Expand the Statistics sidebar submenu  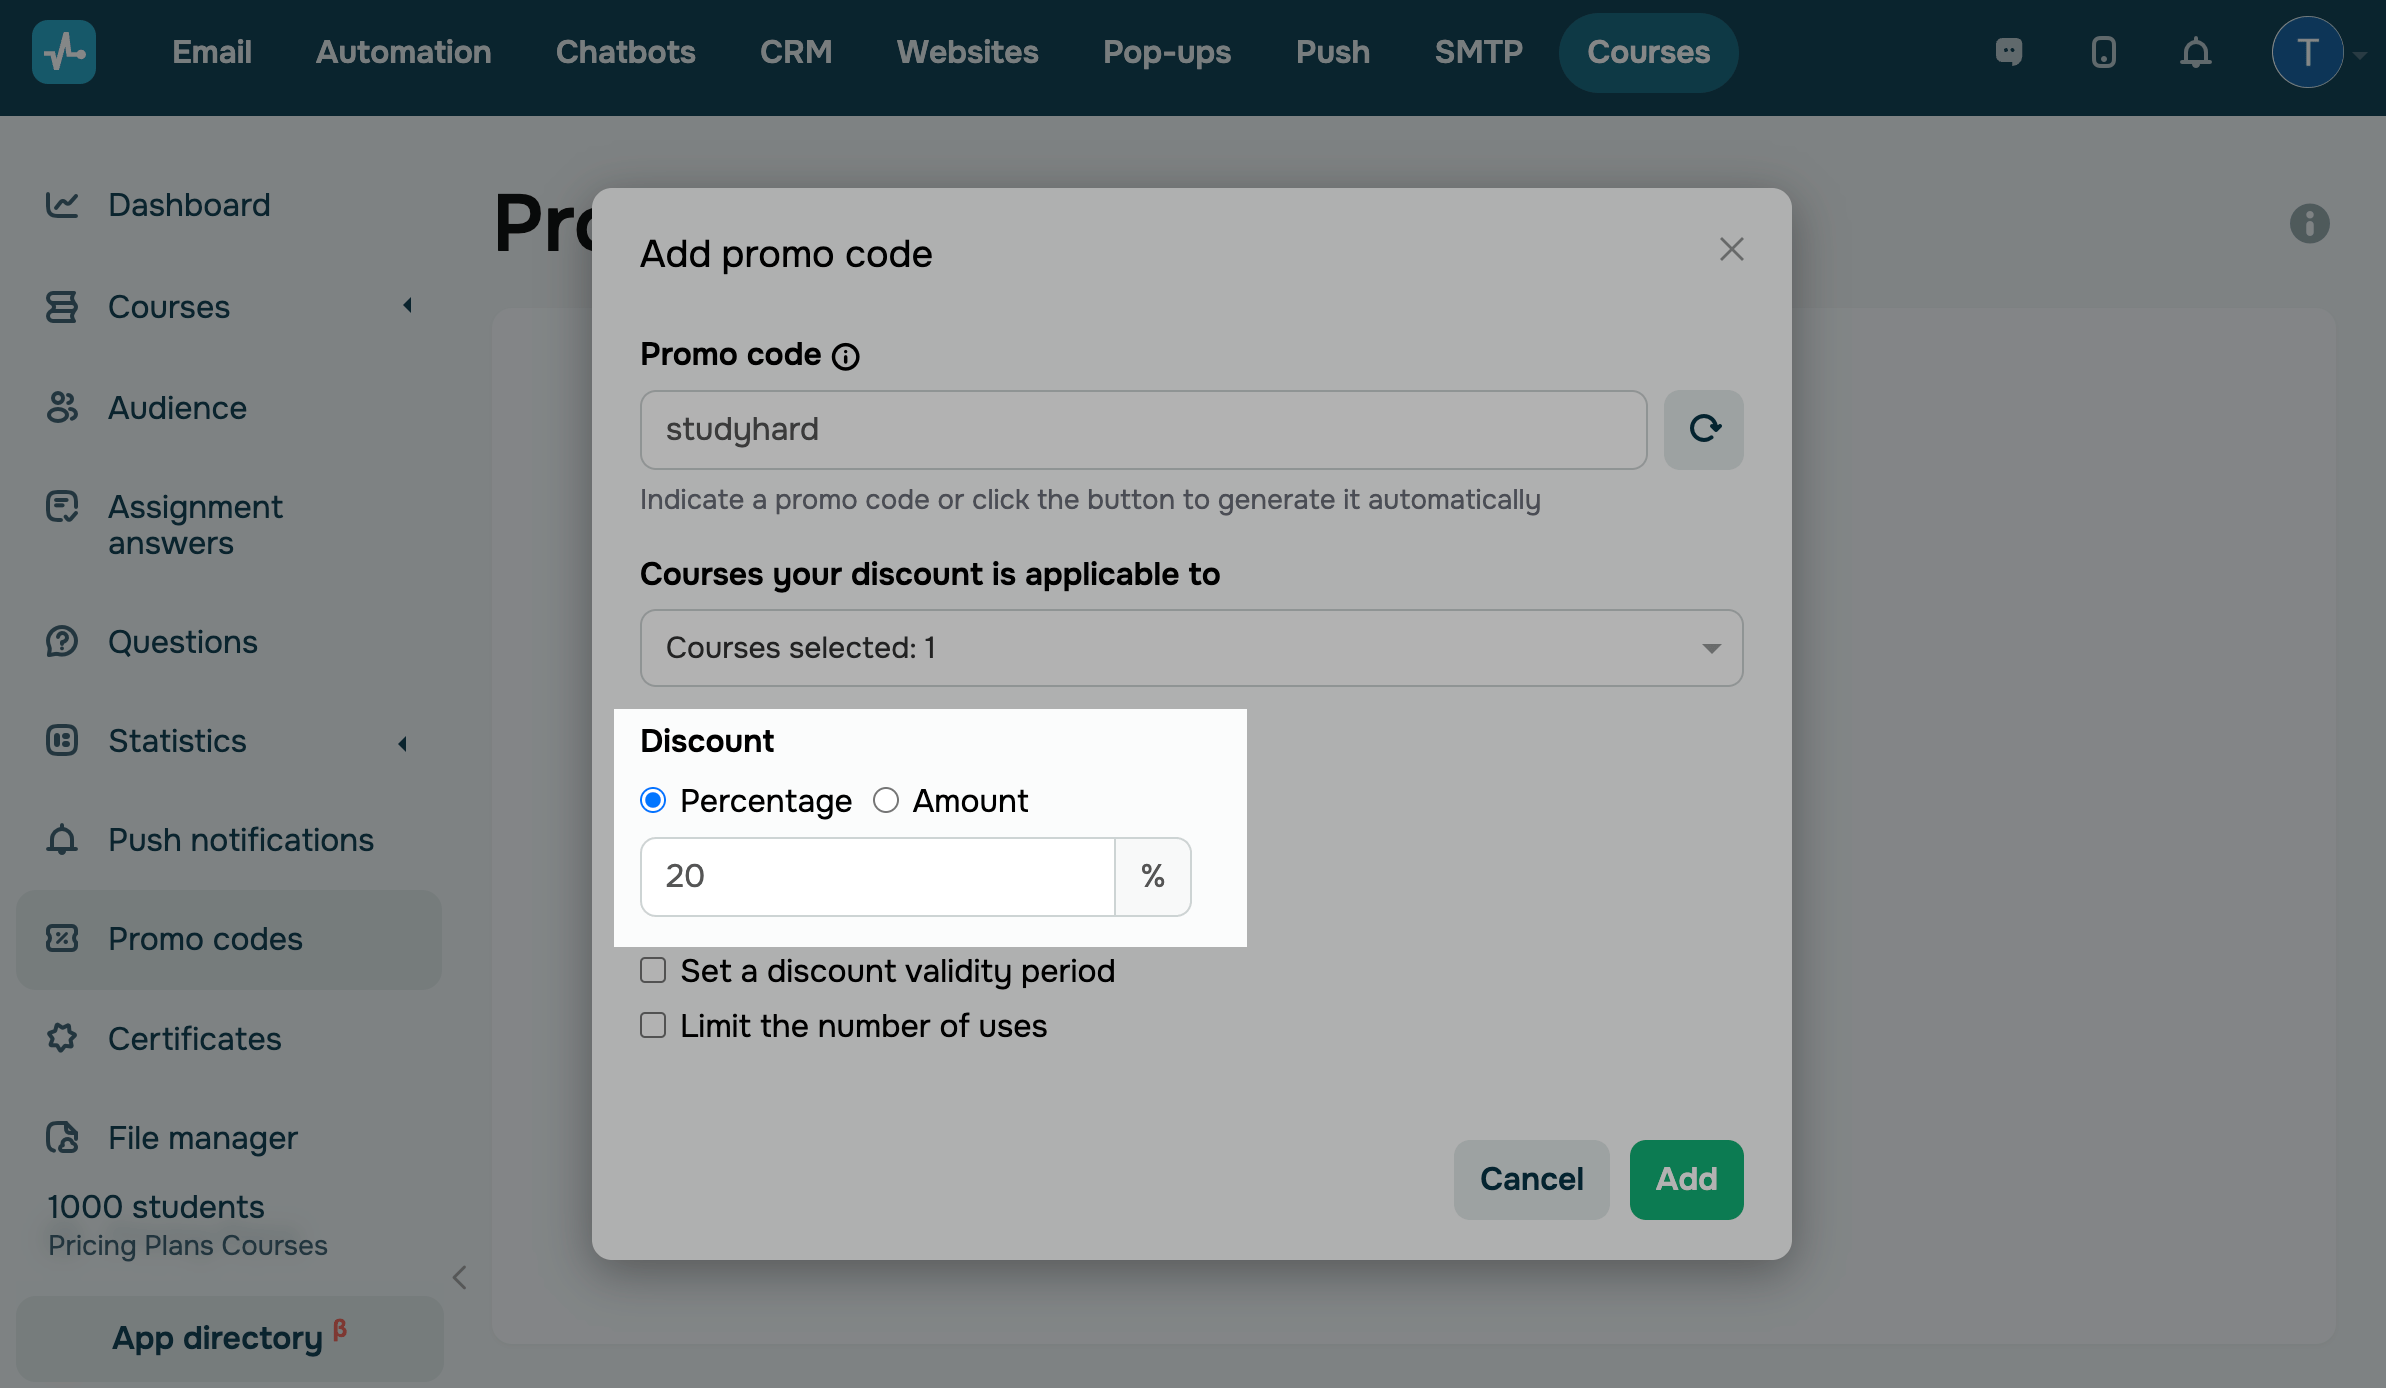pyautogui.click(x=402, y=743)
